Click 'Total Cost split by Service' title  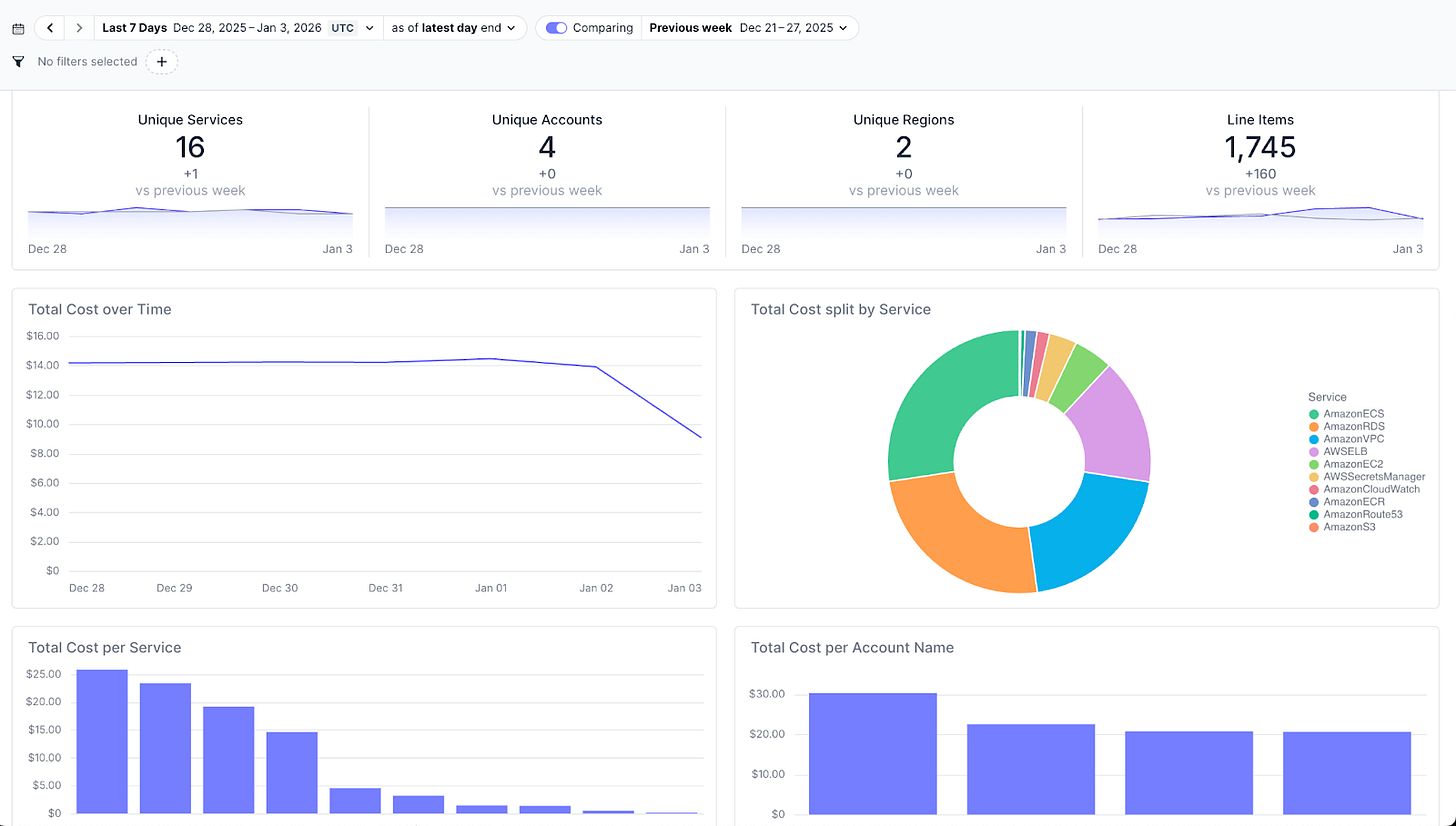[841, 310]
